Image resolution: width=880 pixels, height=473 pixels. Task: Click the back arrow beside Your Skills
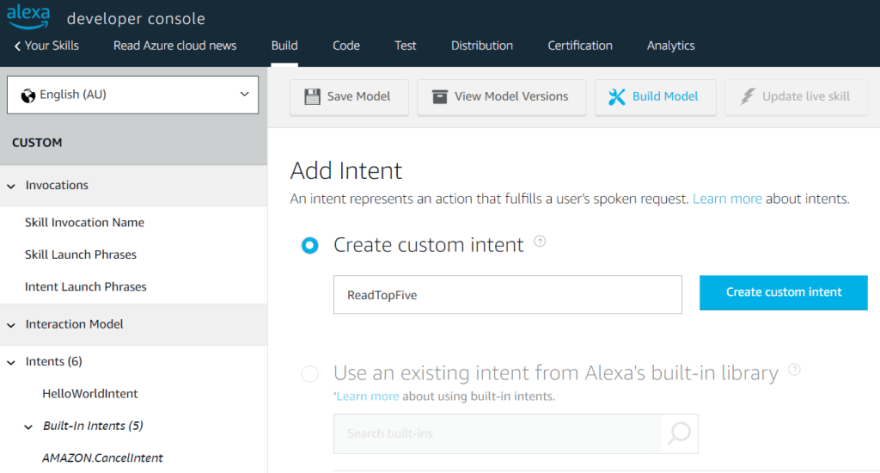coord(17,46)
